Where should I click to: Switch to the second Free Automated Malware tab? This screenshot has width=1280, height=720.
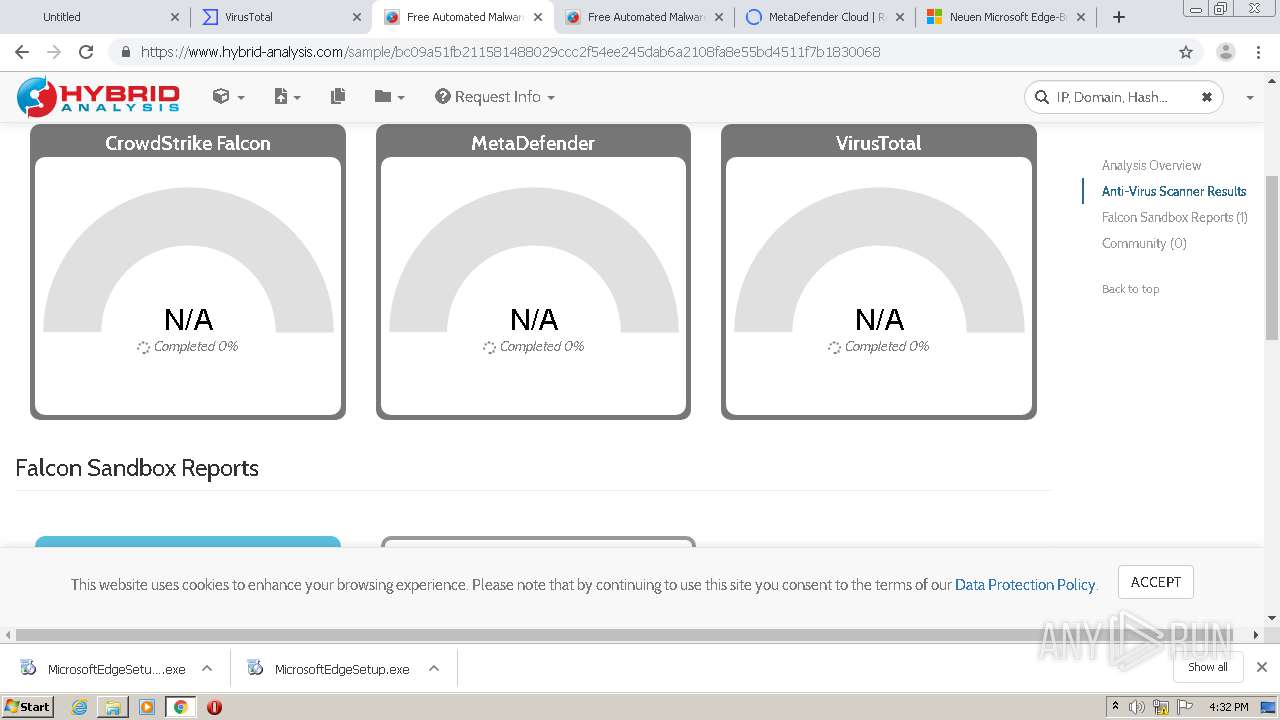[x=644, y=17]
